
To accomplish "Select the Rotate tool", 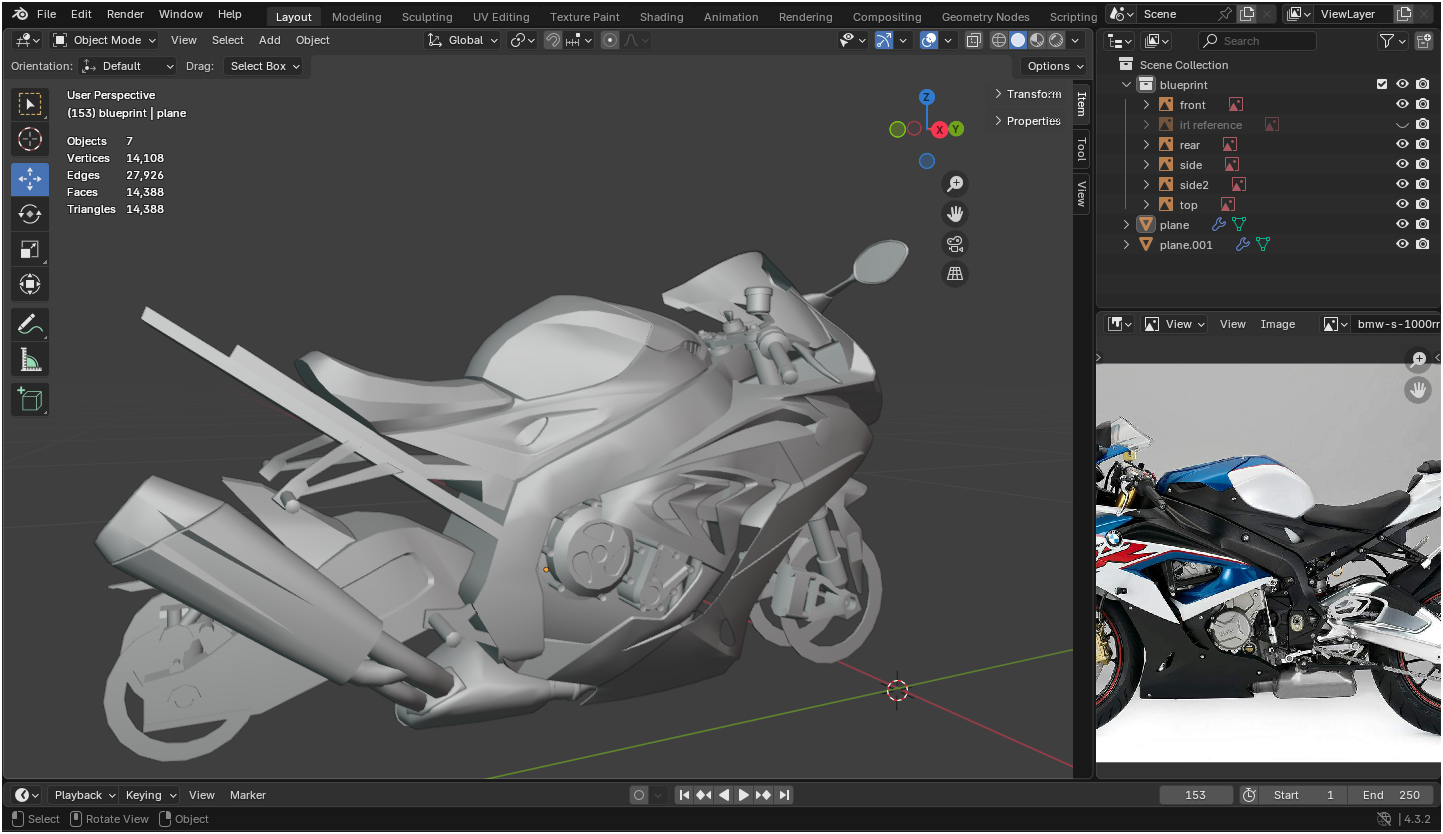I will pyautogui.click(x=30, y=214).
